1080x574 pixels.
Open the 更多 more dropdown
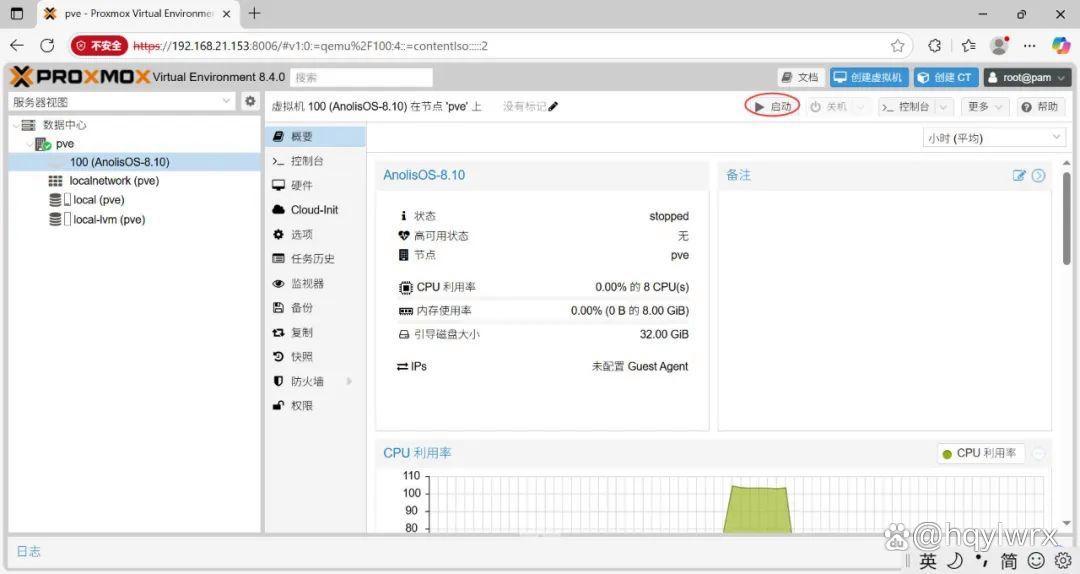pos(984,107)
